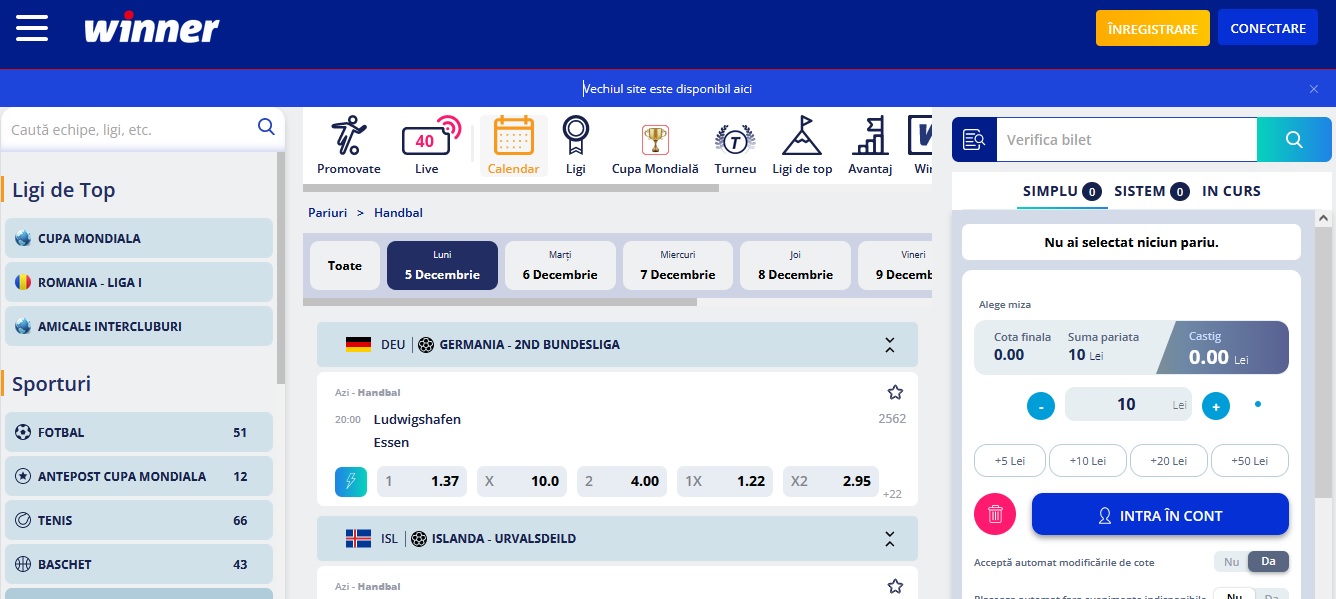Viewport: 1336px width, 599px height.
Task: Decrease the stake with the minus button
Action: tap(1041, 406)
